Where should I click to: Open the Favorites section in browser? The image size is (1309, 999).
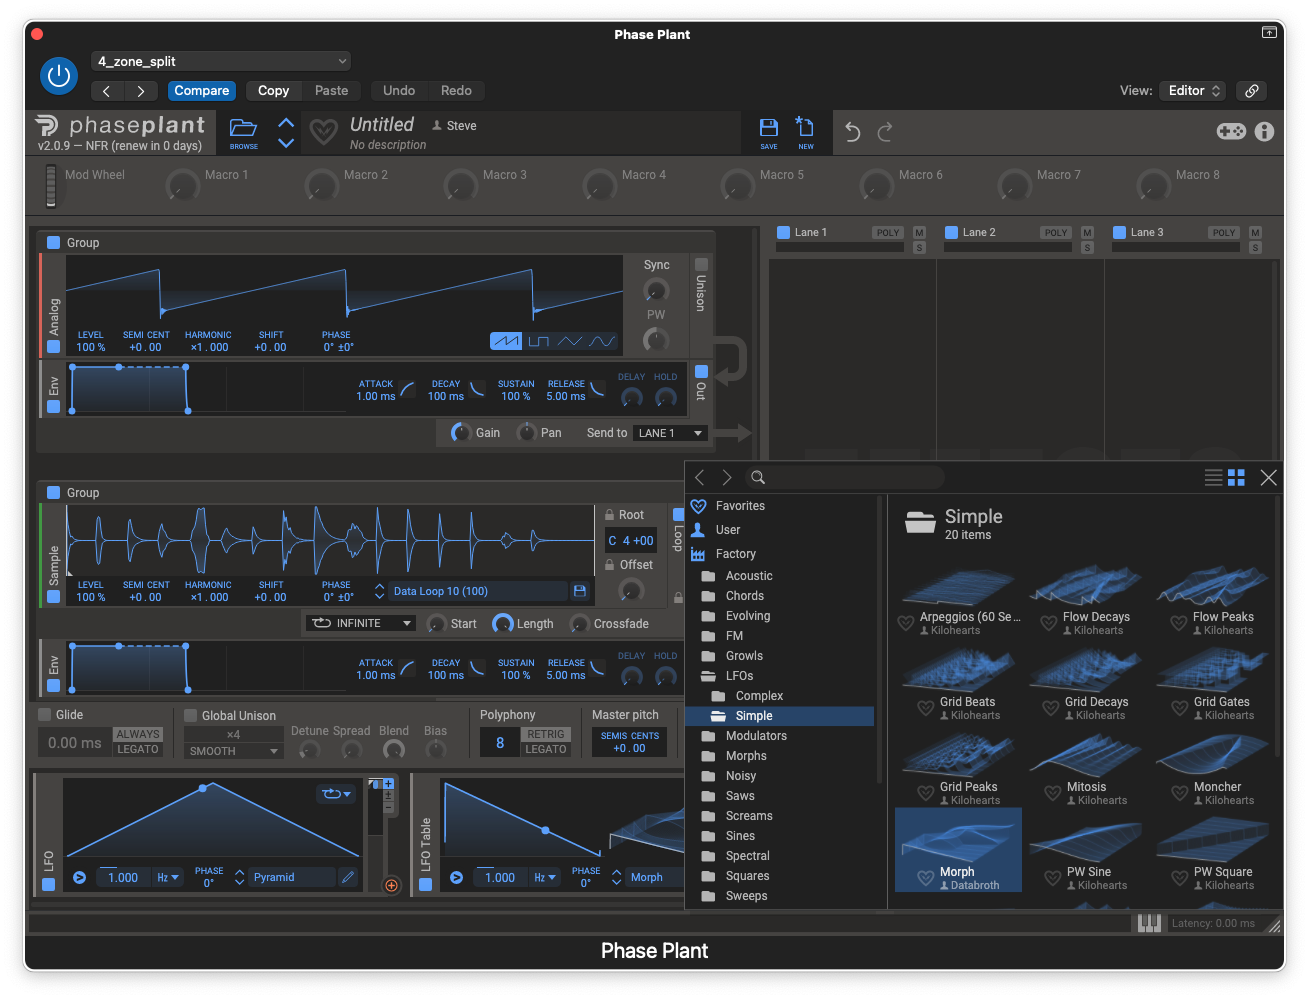coord(740,506)
